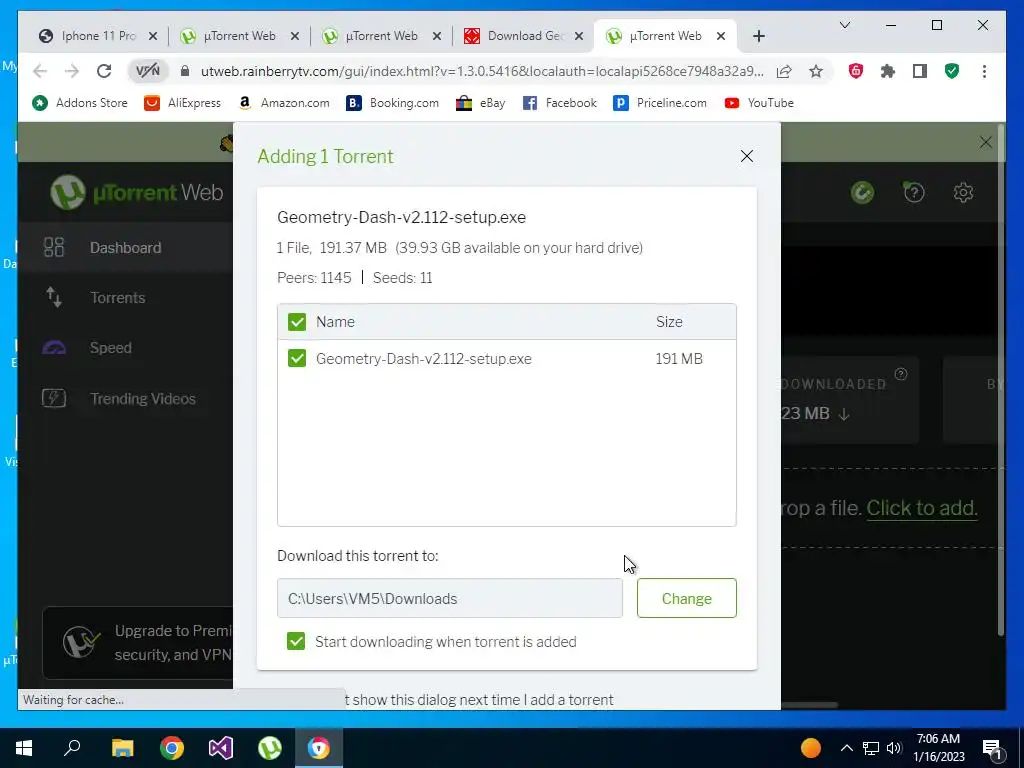The width and height of the screenshot is (1024, 768).
Task: Click the green shield security icon
Action: 952,71
